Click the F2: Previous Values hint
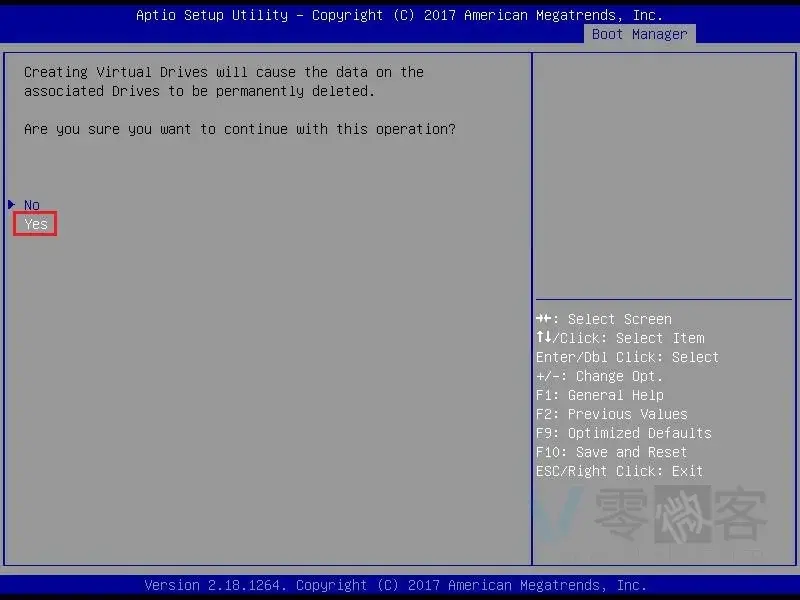The width and height of the screenshot is (800, 600). pos(611,414)
